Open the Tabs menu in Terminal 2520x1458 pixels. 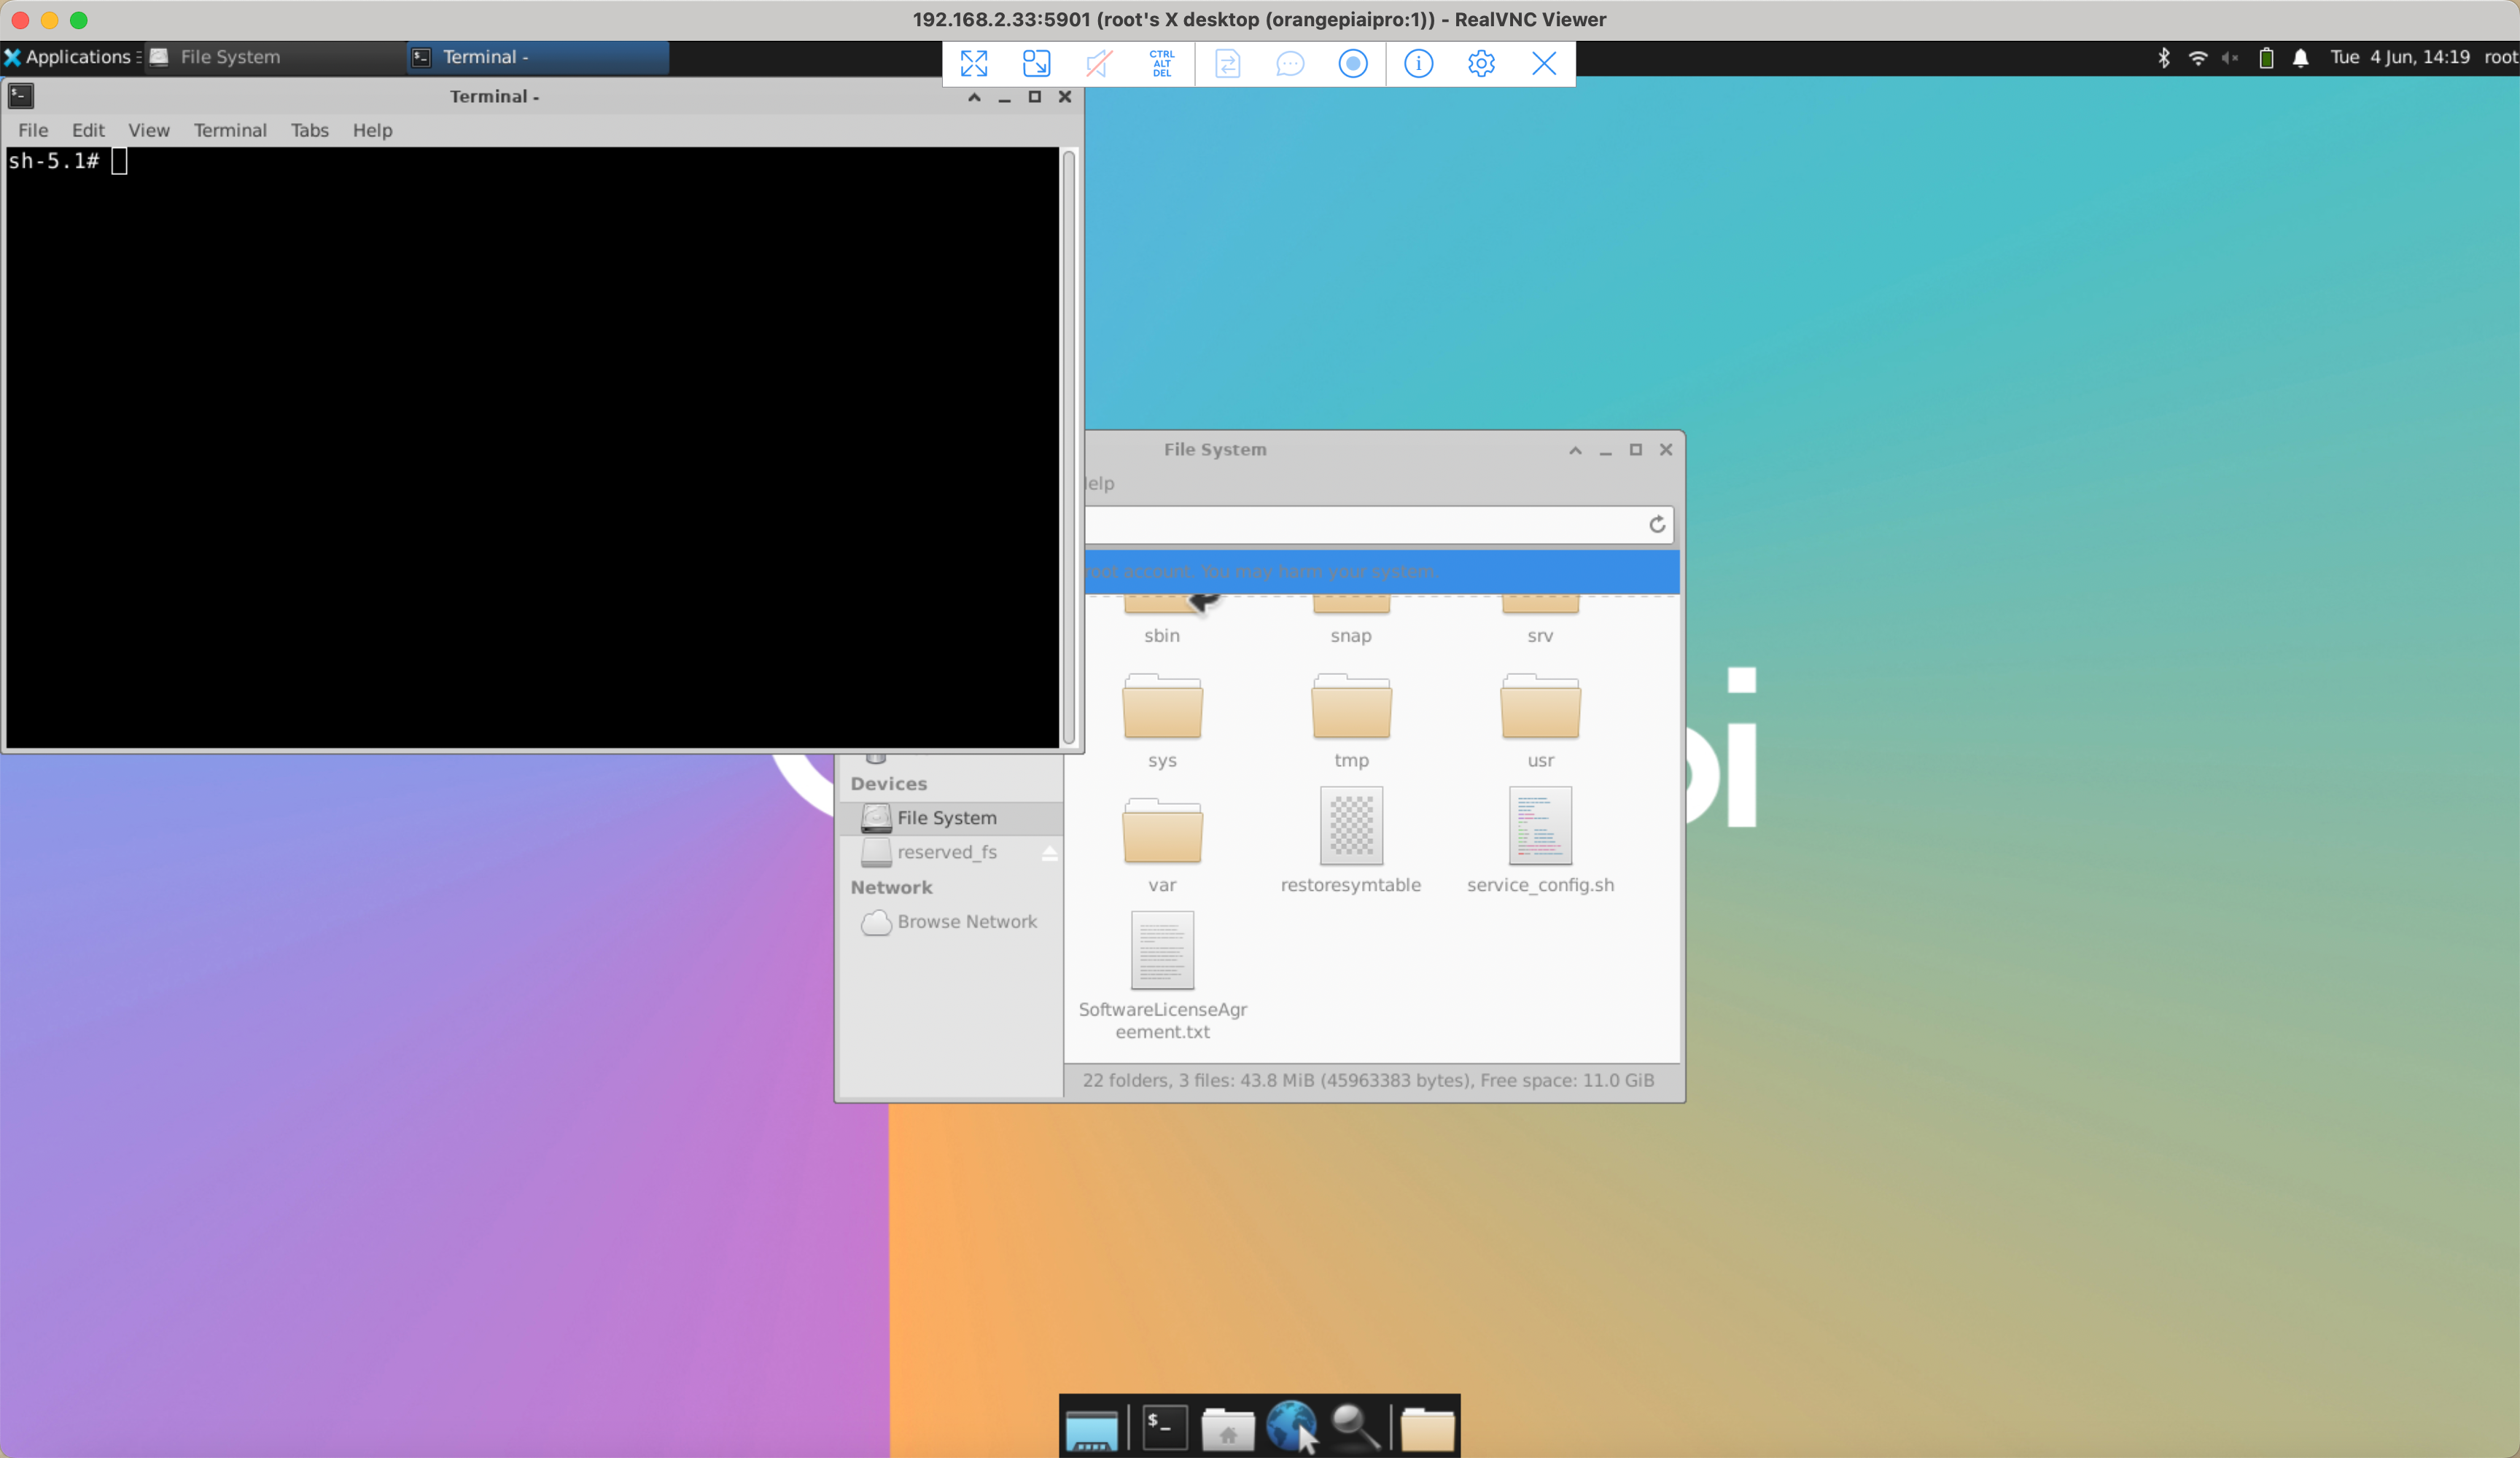point(309,130)
